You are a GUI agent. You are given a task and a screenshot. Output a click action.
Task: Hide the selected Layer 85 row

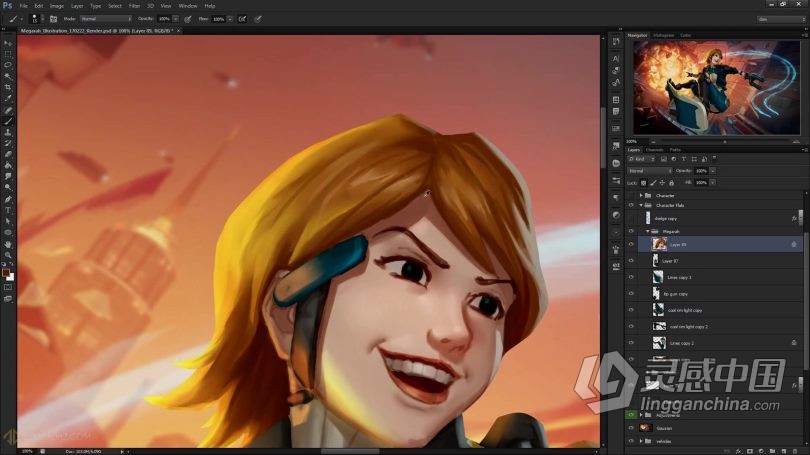click(631, 244)
